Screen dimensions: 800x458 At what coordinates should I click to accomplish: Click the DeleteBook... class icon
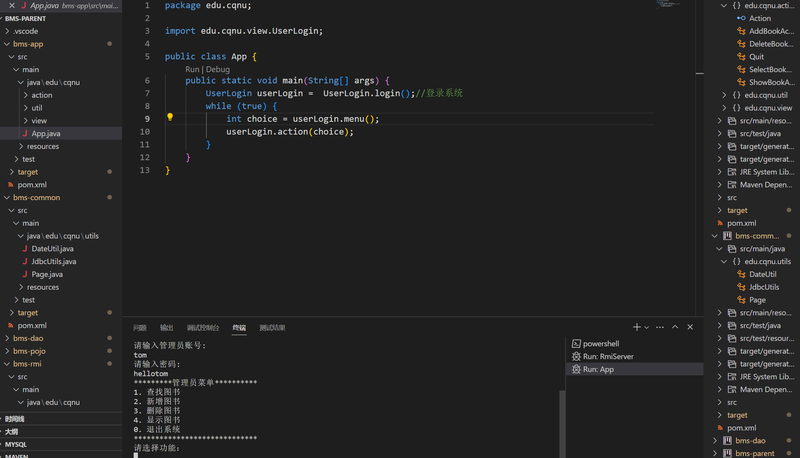pos(741,44)
